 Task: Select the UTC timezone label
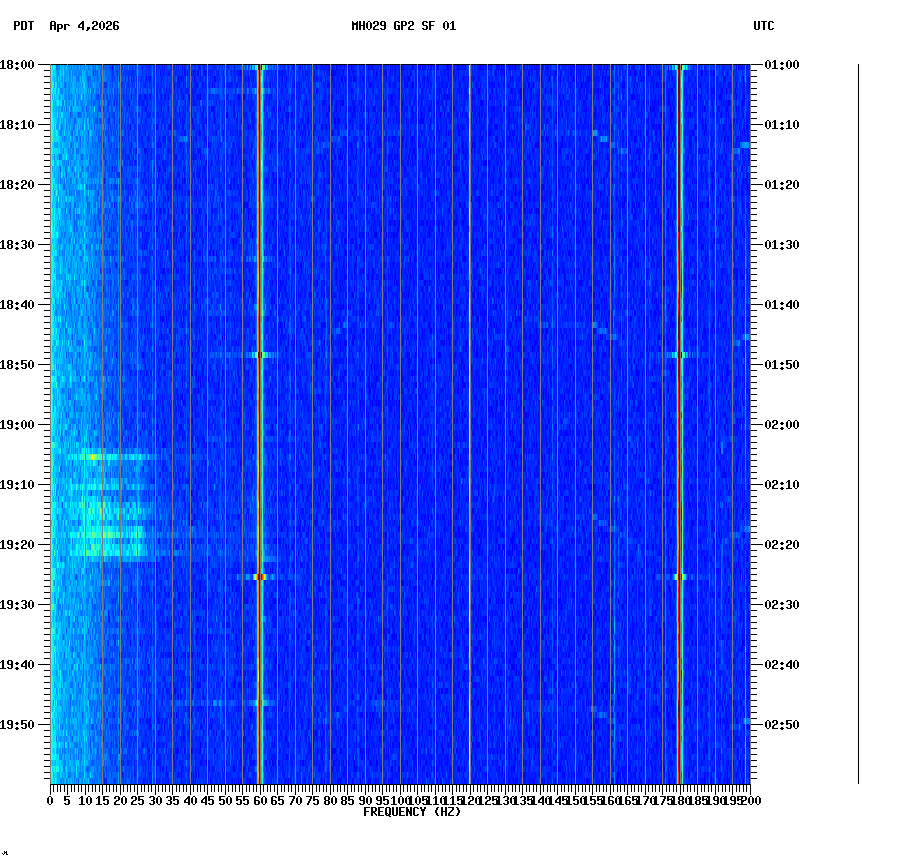pyautogui.click(x=763, y=27)
